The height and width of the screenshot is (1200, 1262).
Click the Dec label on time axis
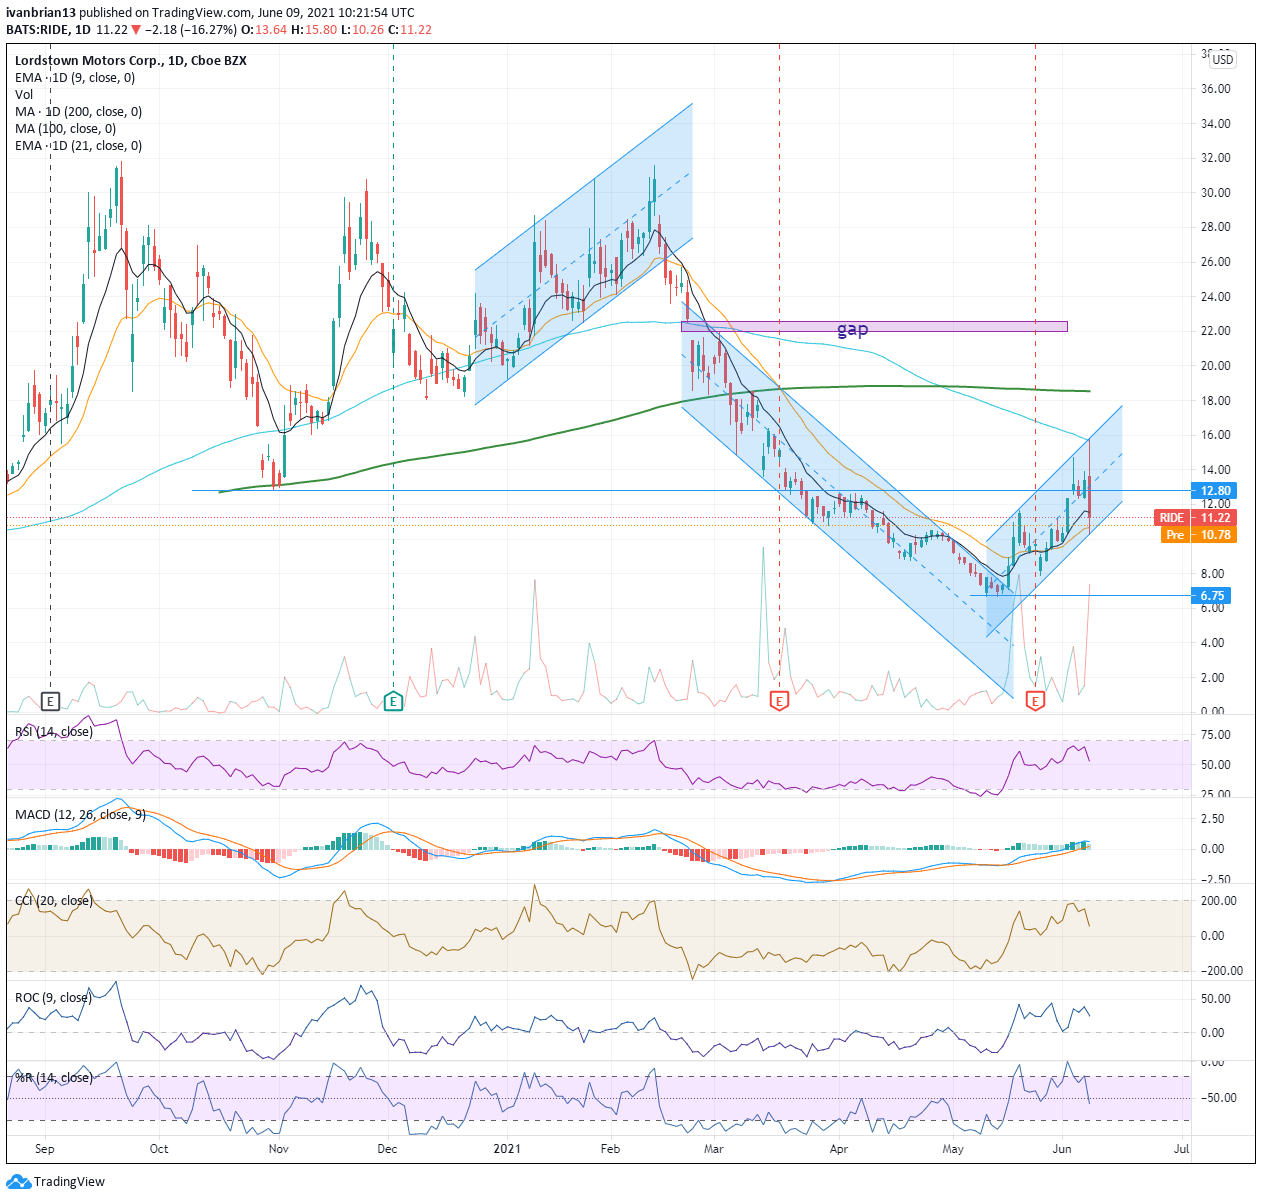(x=386, y=1149)
